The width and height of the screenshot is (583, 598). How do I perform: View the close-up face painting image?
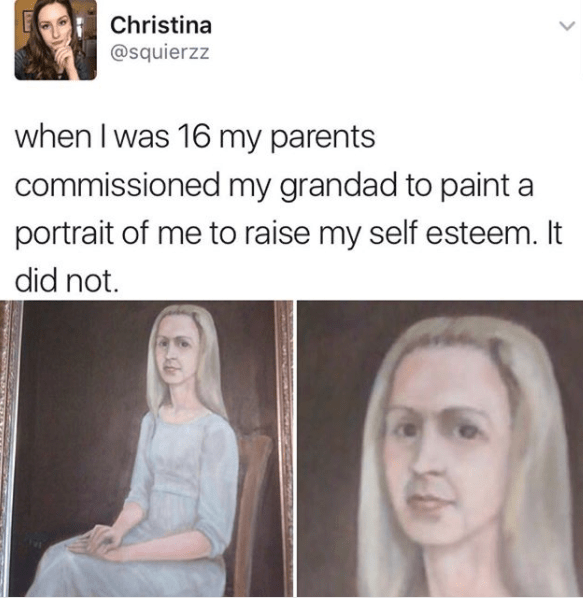tap(440, 448)
